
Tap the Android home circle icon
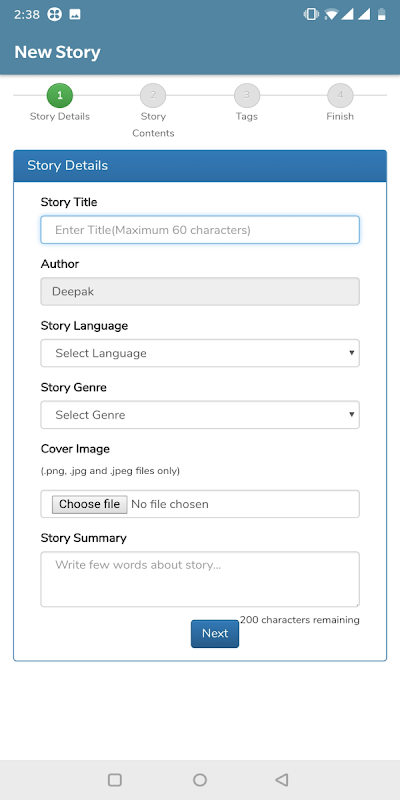tap(200, 780)
